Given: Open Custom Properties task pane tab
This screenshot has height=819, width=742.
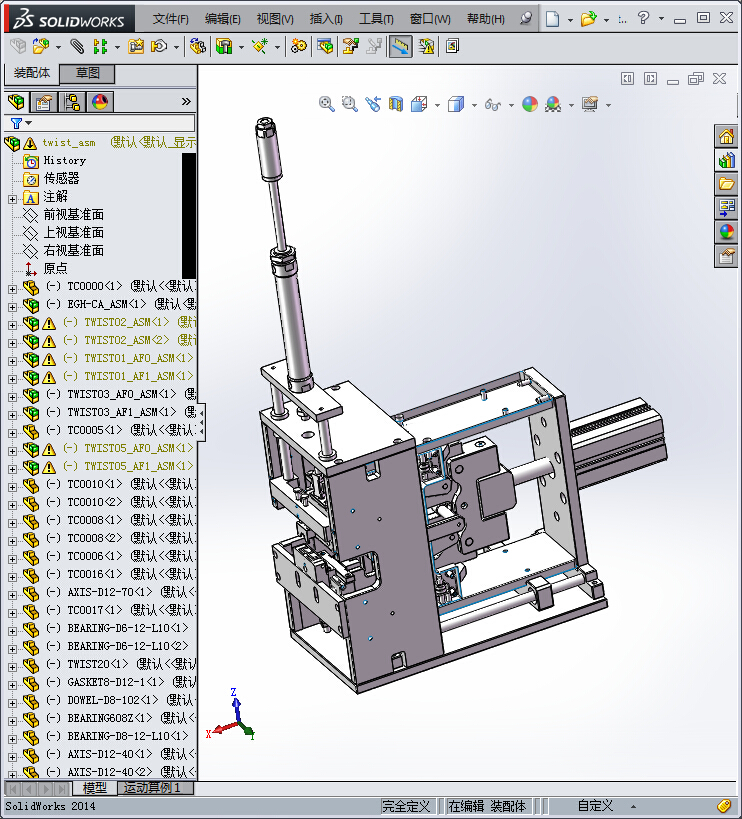Looking at the screenshot, I should pyautogui.click(x=726, y=256).
